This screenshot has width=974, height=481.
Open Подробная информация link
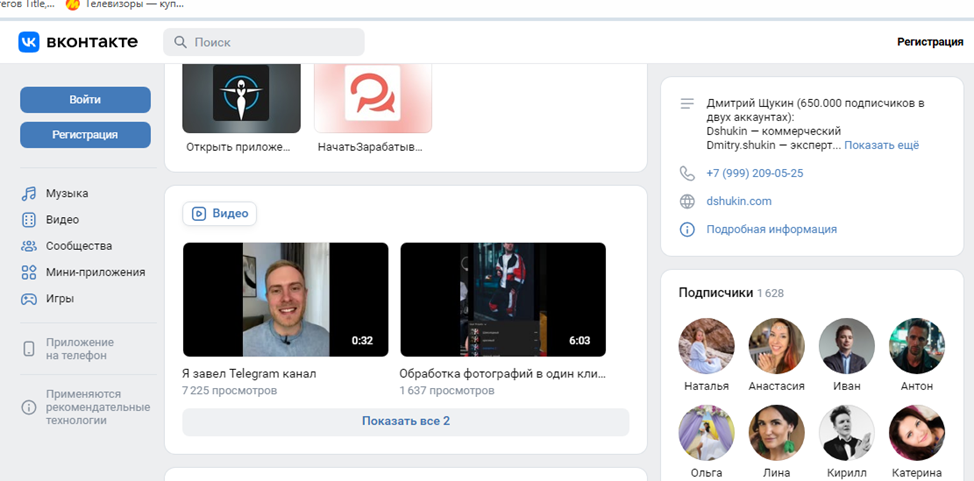click(x=771, y=229)
